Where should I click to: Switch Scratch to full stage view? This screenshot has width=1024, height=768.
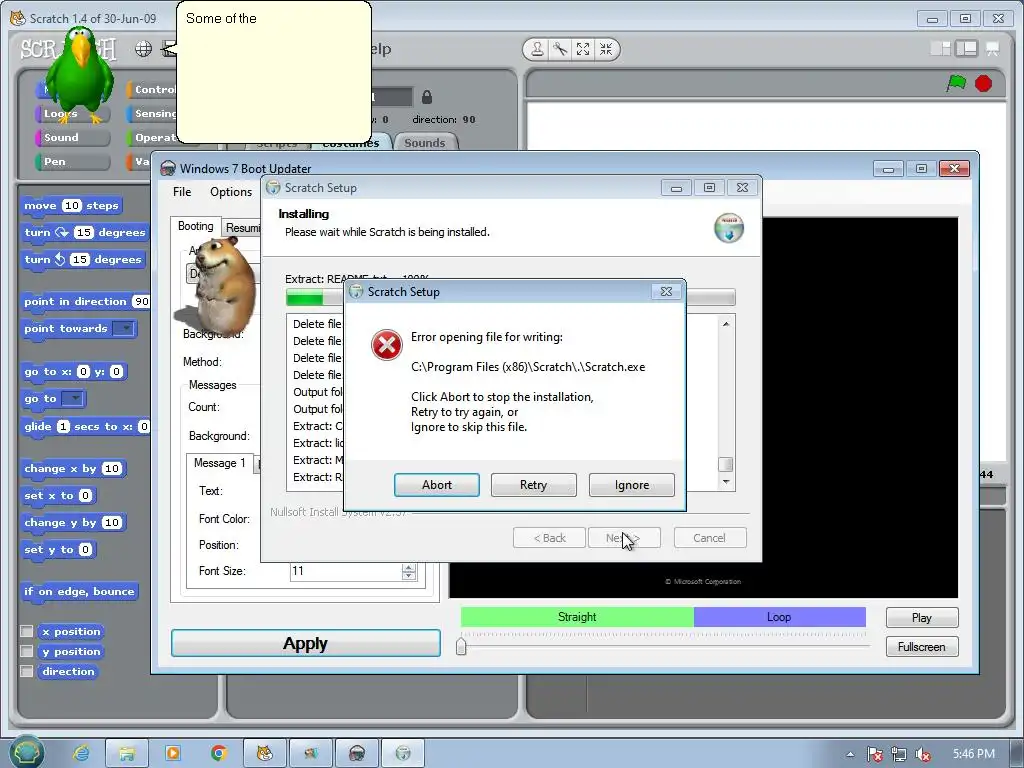(x=967, y=48)
